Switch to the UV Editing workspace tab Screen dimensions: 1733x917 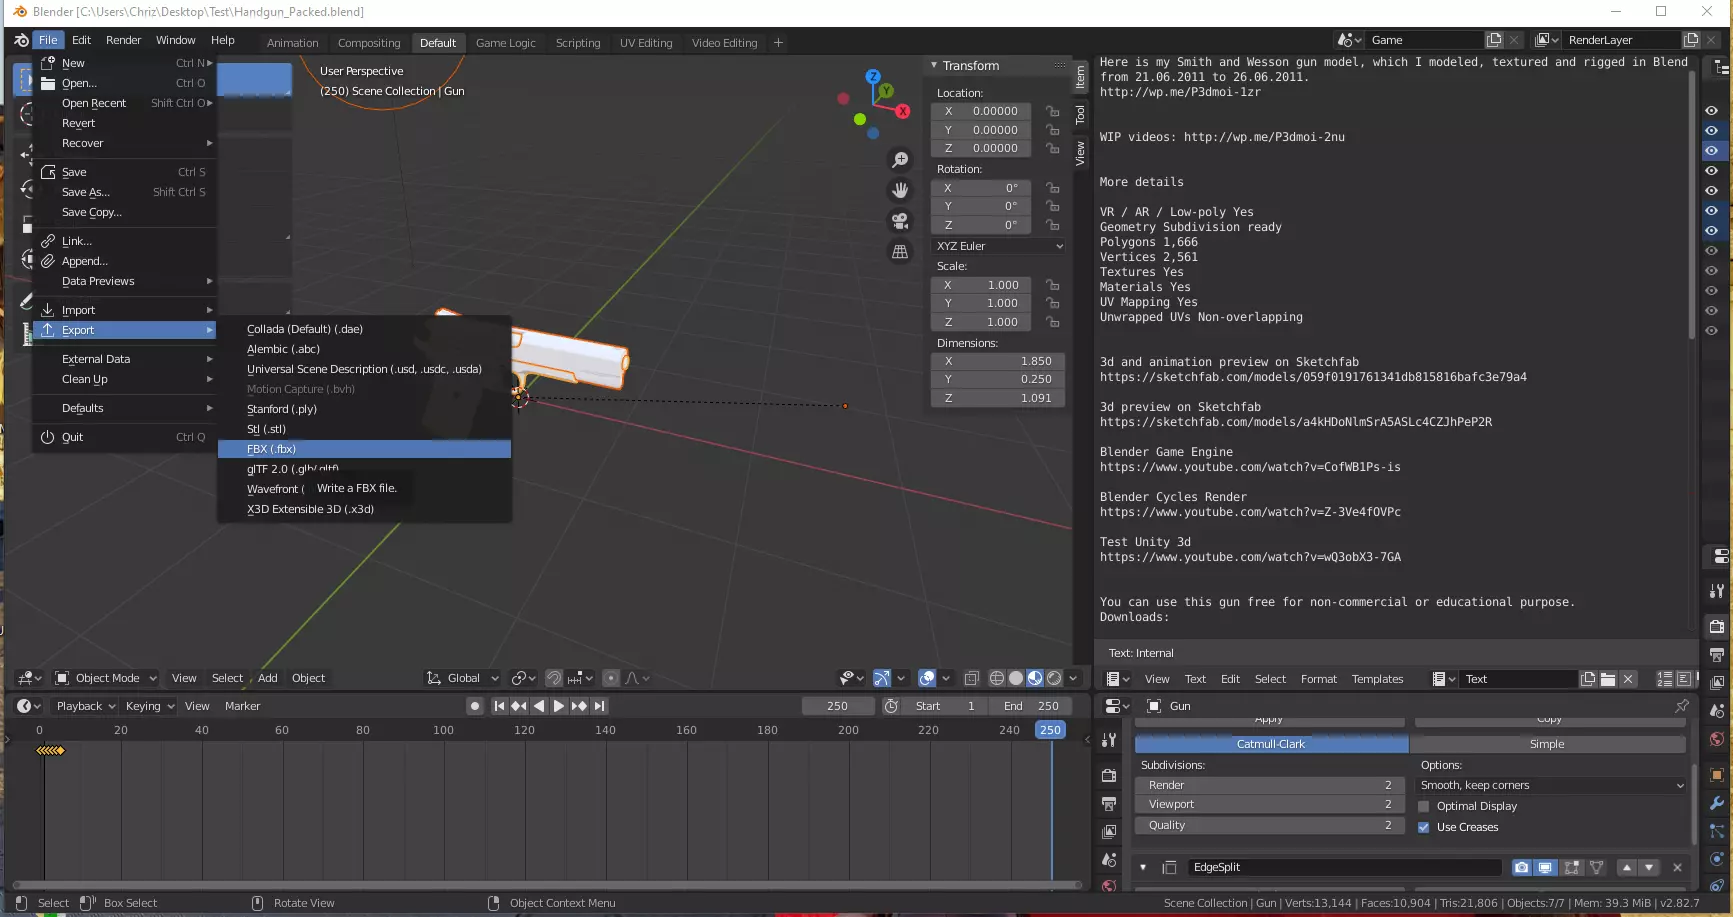645,43
